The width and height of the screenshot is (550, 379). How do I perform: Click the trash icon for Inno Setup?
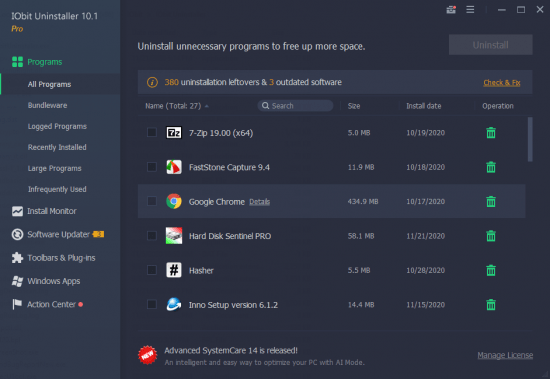491,305
